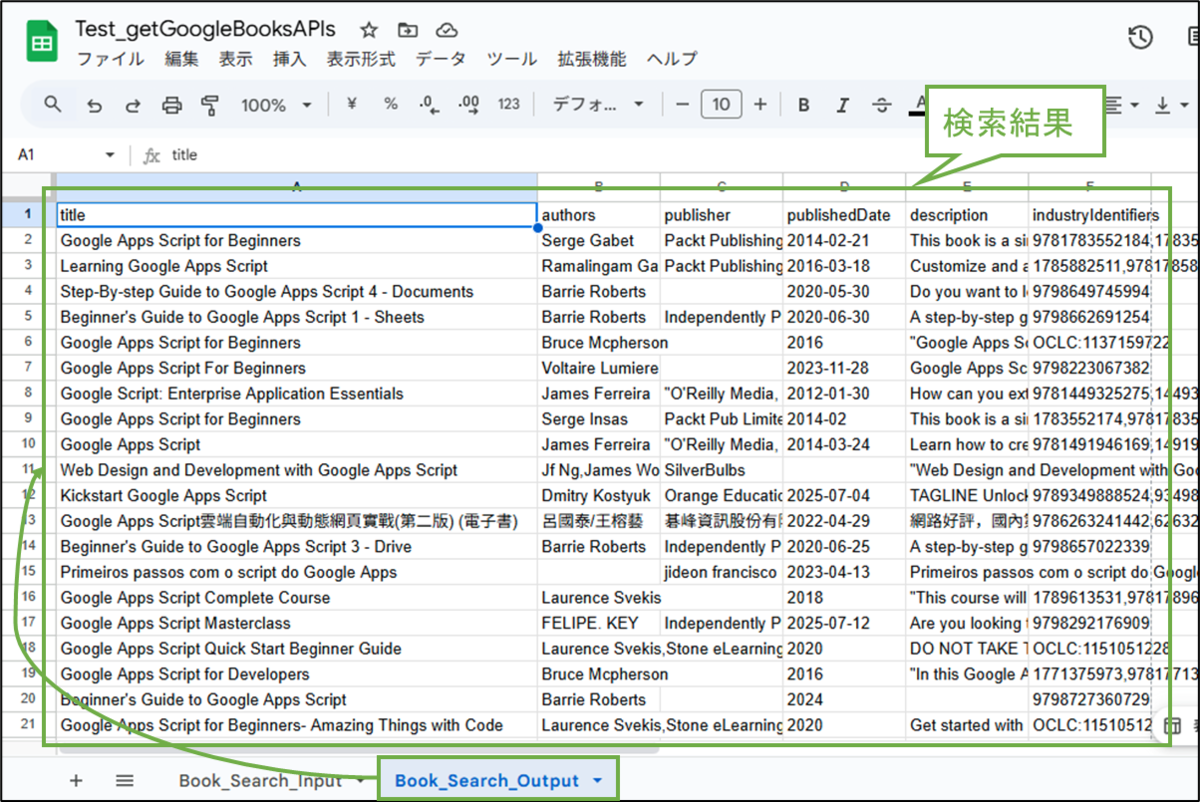The image size is (1200, 802).
Task: Select cell Google Apps Script Masterclass
Action: pyautogui.click(x=297, y=623)
